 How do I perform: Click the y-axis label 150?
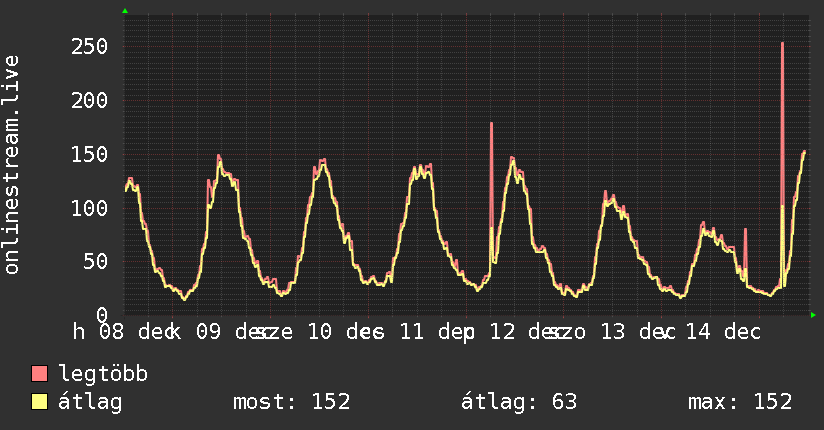(89, 154)
